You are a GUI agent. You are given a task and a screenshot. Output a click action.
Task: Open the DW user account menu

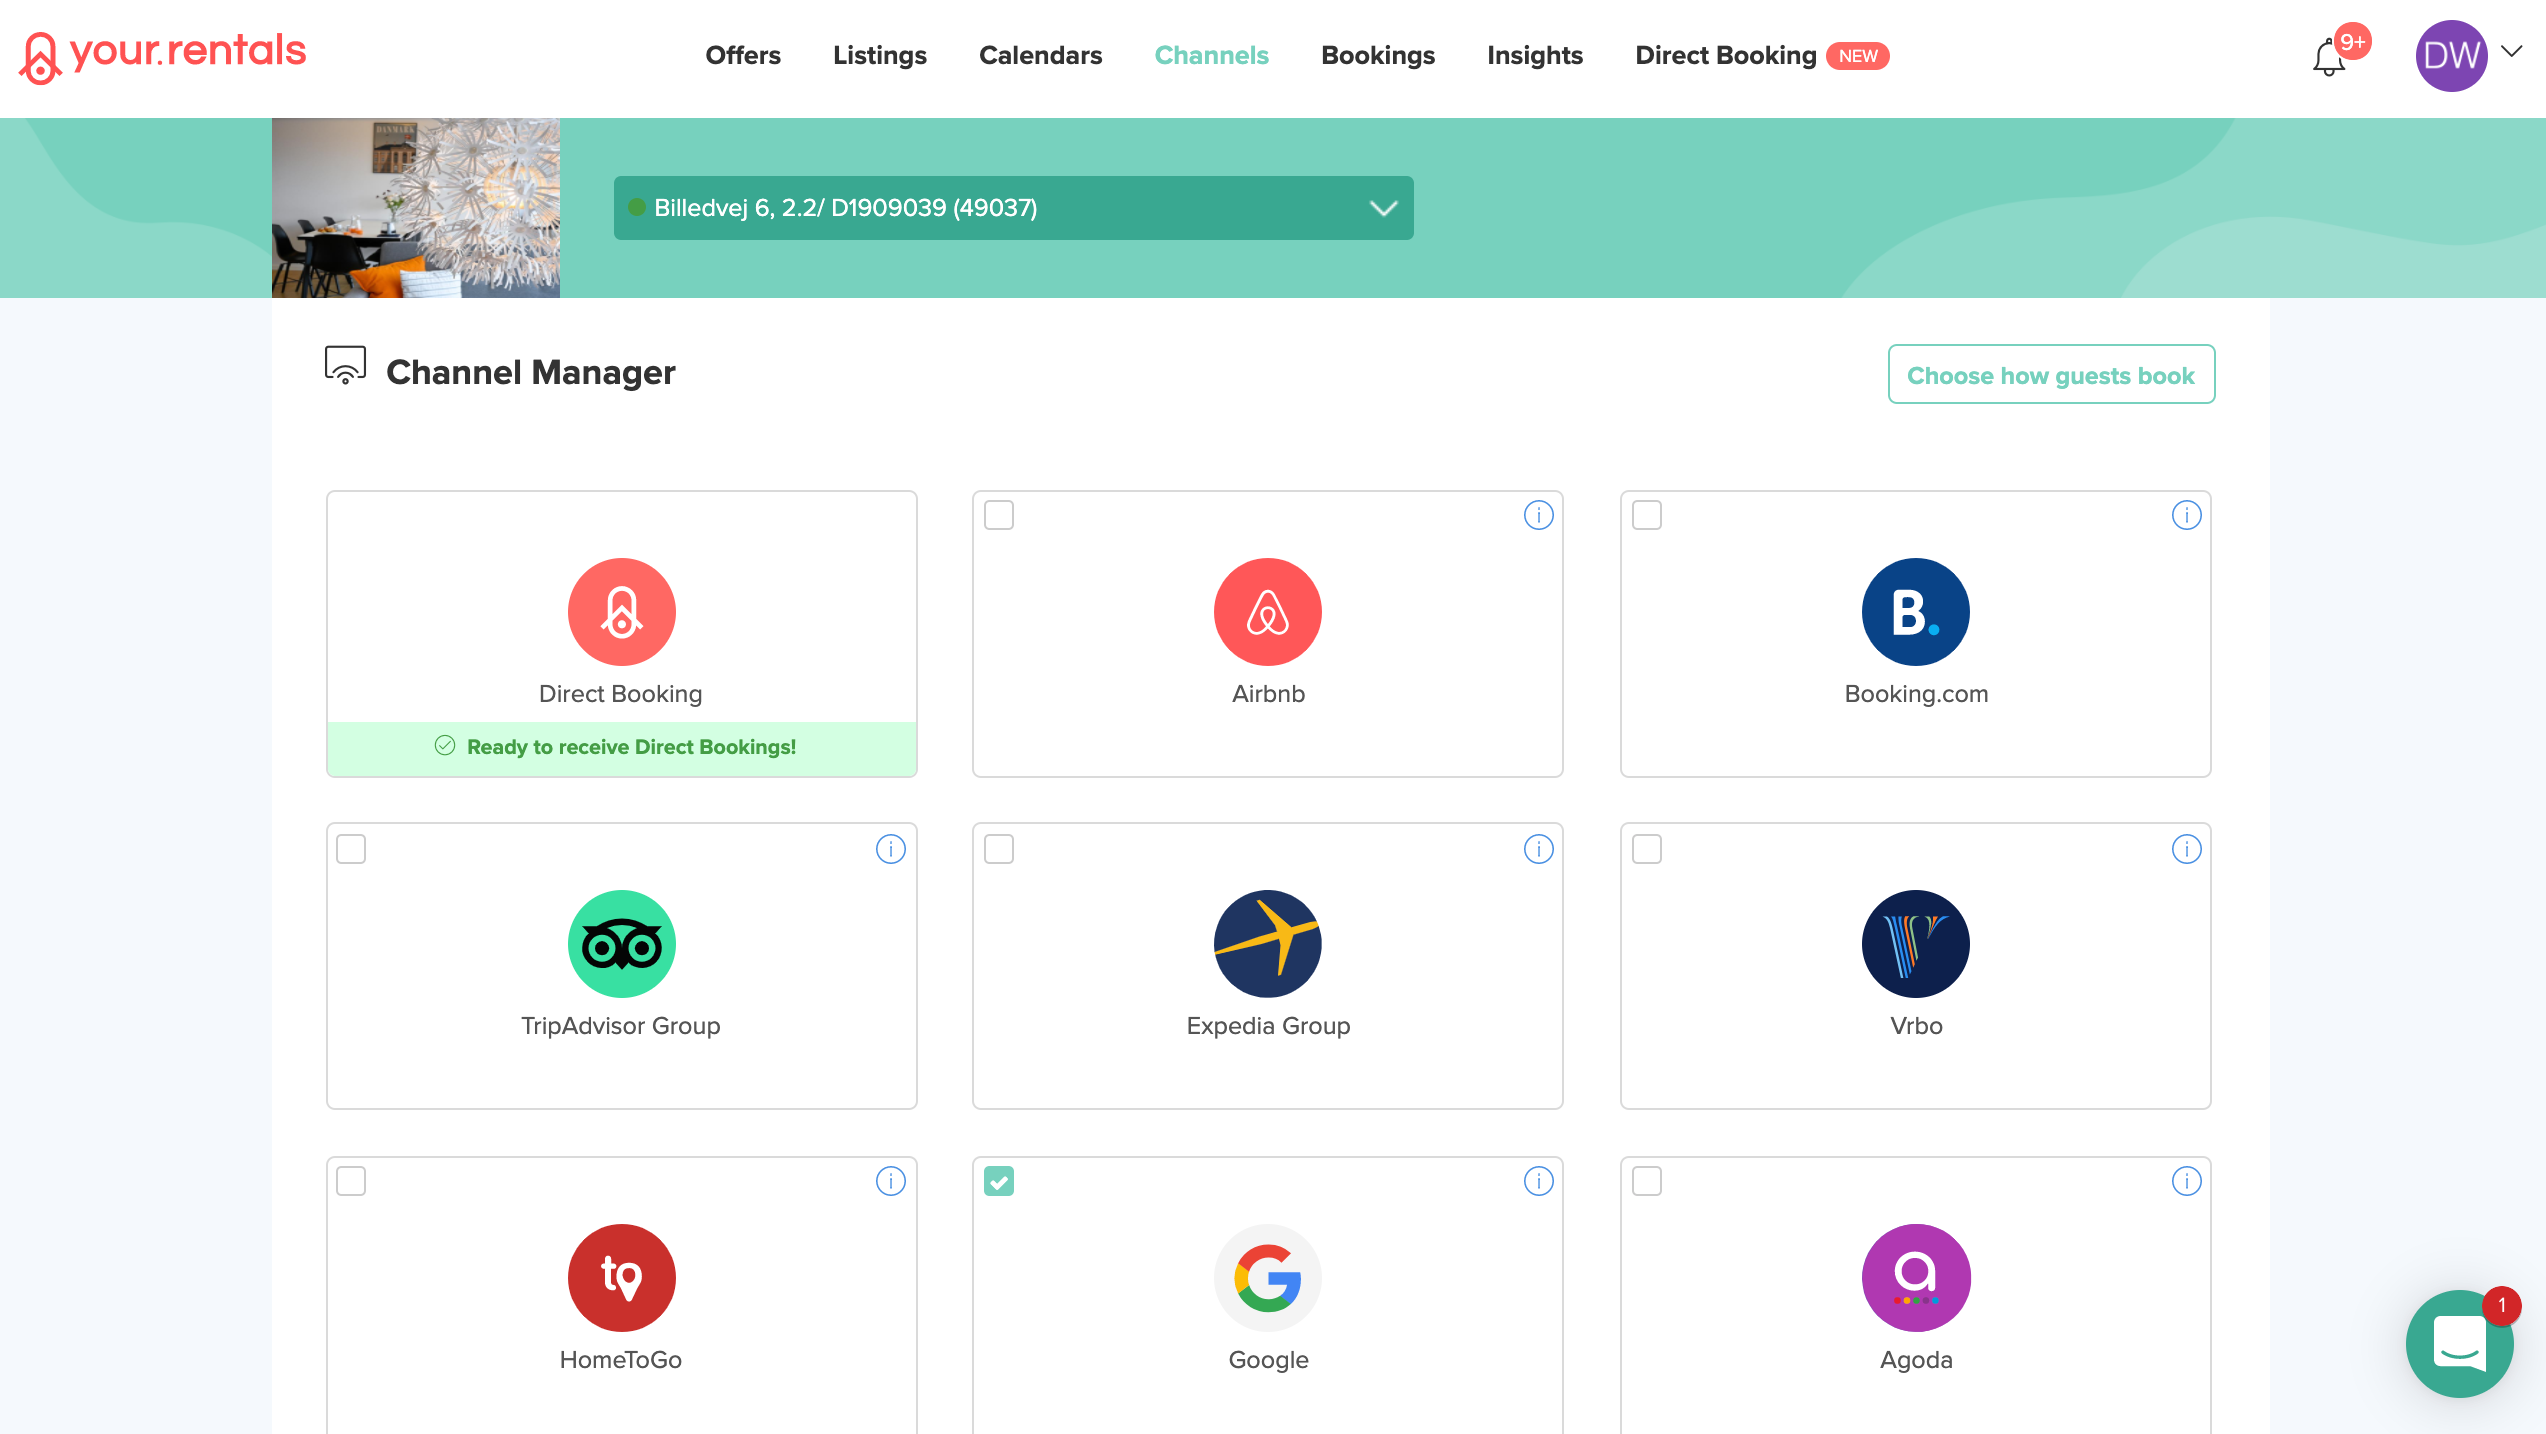click(2467, 56)
